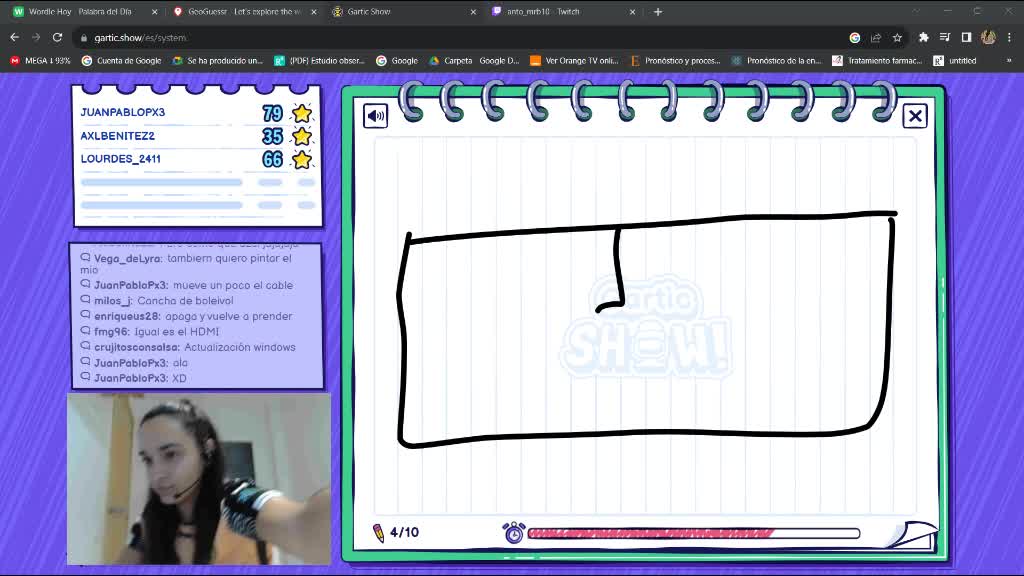Click JuanPabloPx3's "XD" chat message
Image resolution: width=1024 pixels, height=576 pixels.
(x=133, y=378)
